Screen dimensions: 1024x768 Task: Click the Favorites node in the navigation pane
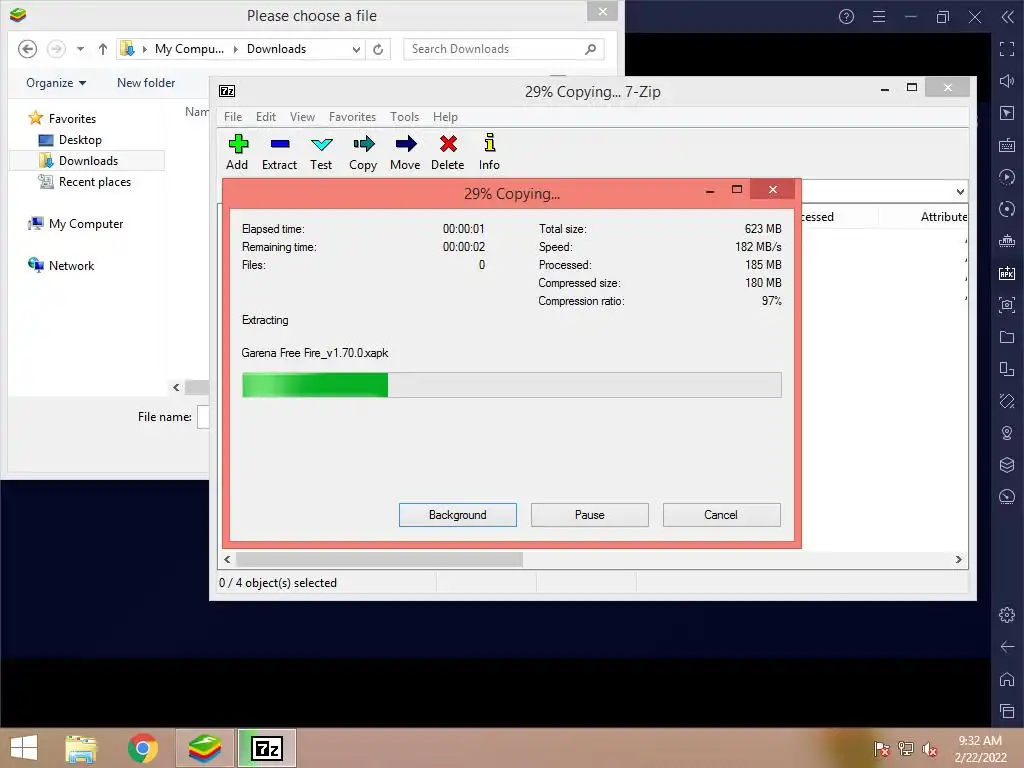click(72, 119)
